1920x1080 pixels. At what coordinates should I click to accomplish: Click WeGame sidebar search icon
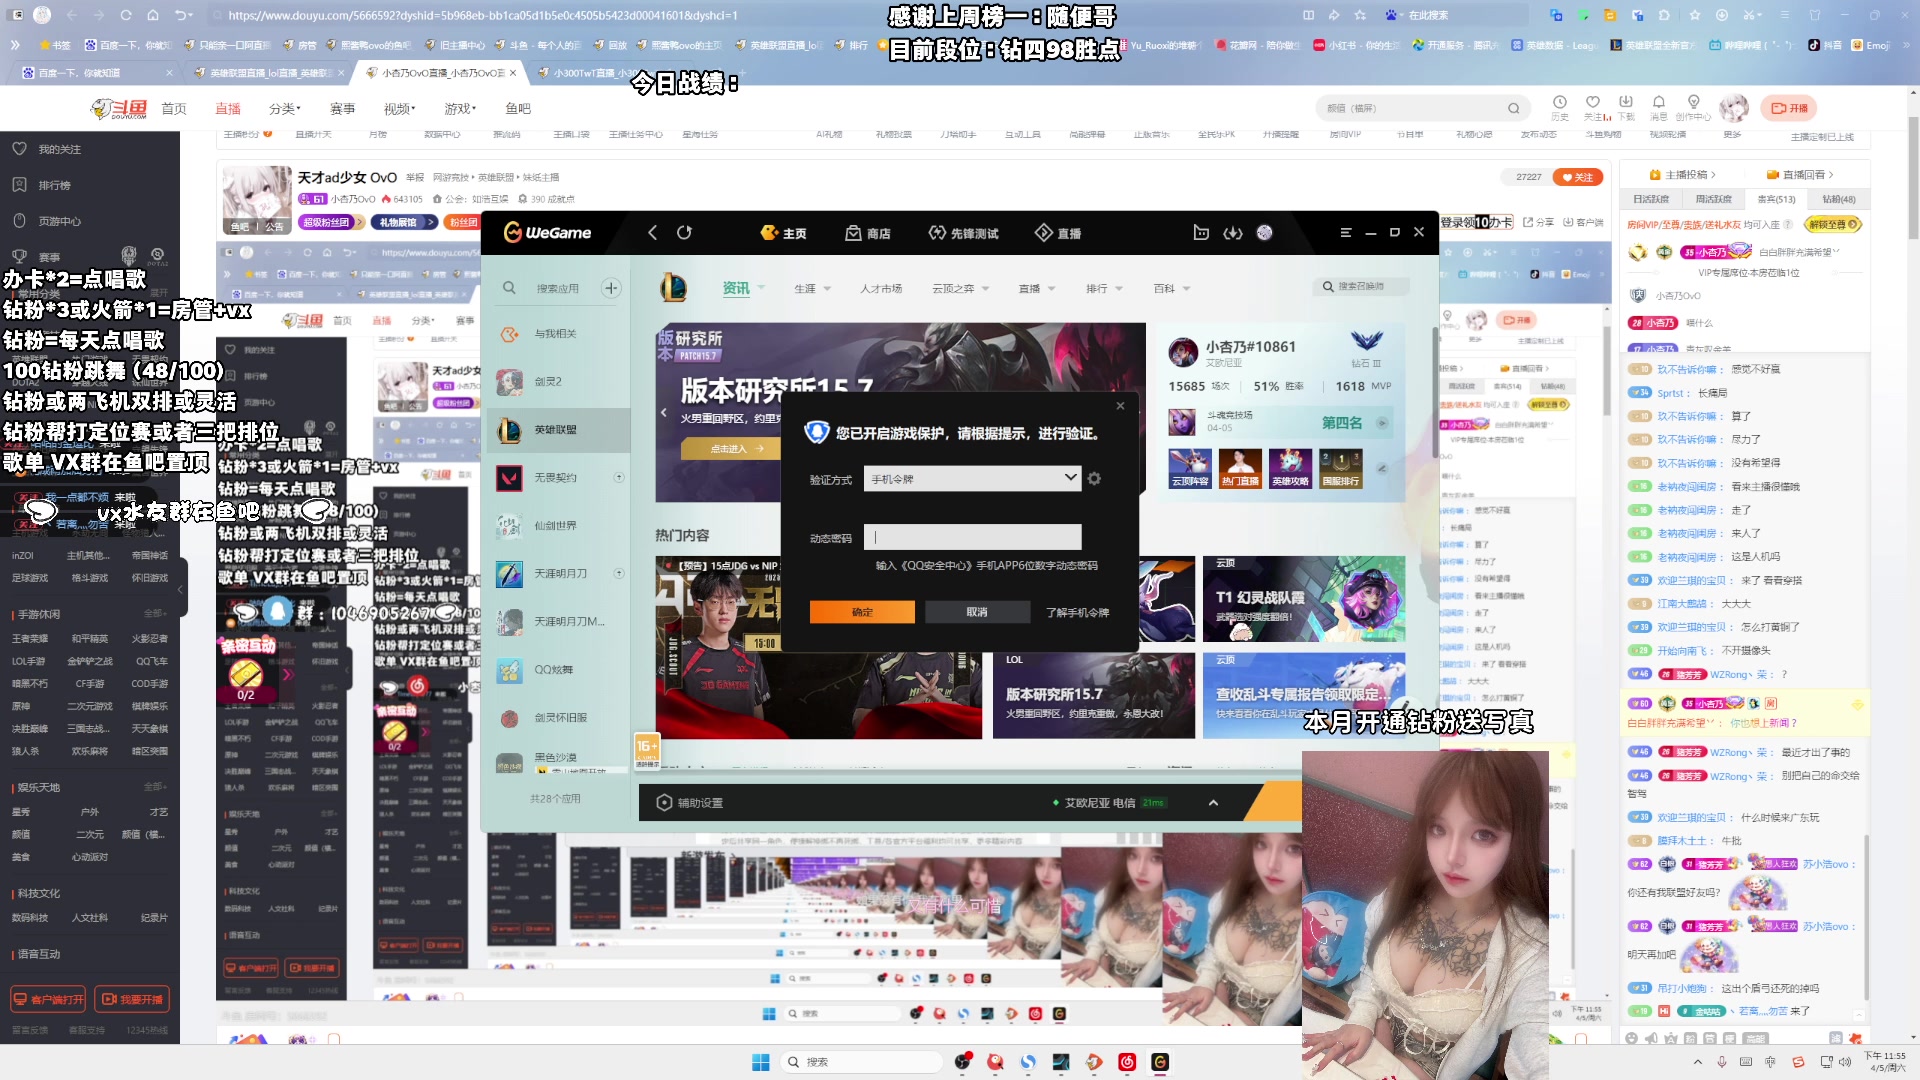click(509, 288)
